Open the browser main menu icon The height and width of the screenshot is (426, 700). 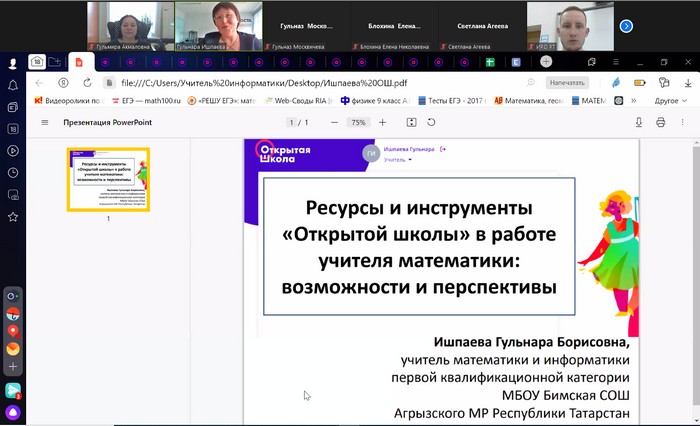pyautogui.click(x=616, y=62)
